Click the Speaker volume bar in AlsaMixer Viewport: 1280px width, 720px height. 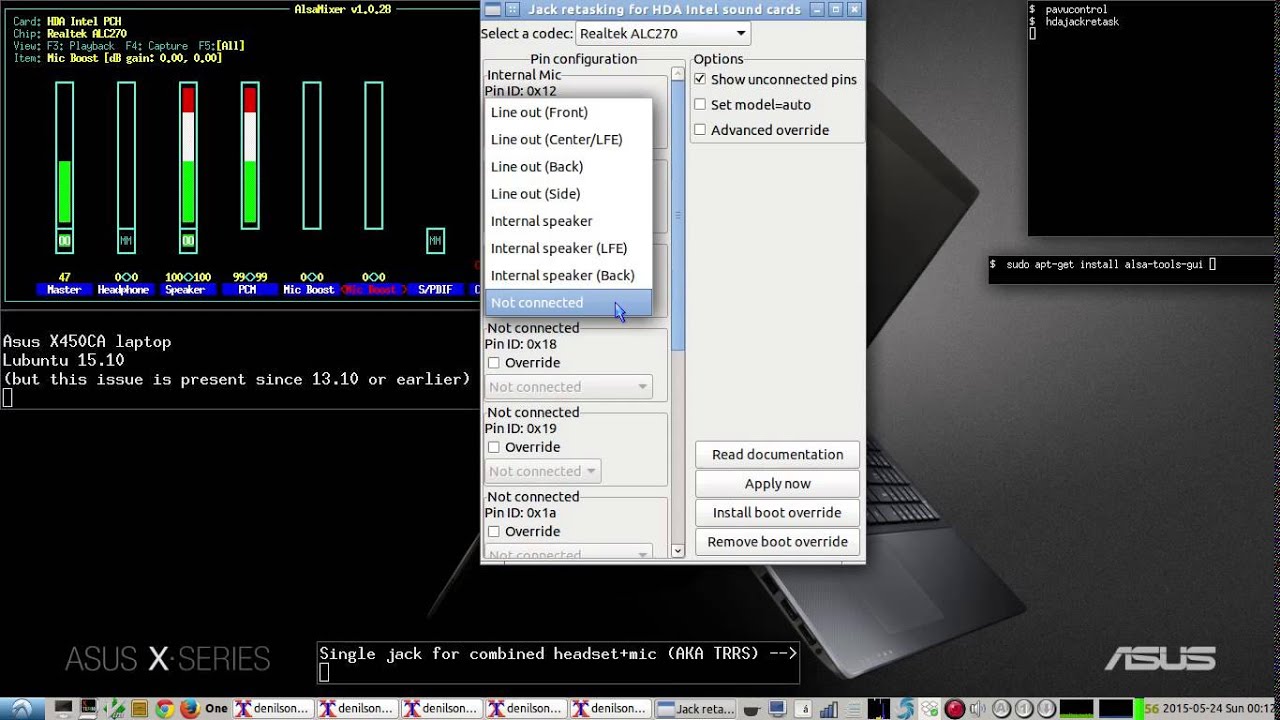point(188,154)
